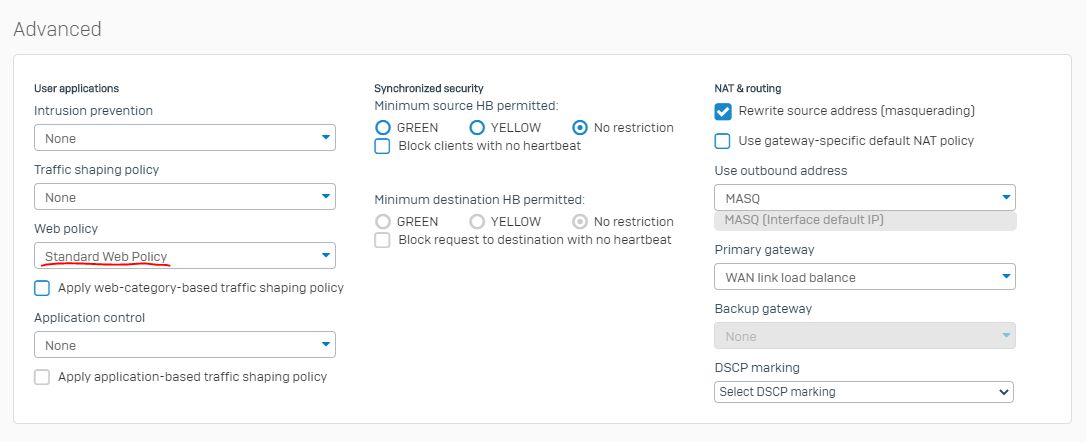Open the Traffic shaping policy dropdown
The image size is (1086, 442).
point(185,197)
